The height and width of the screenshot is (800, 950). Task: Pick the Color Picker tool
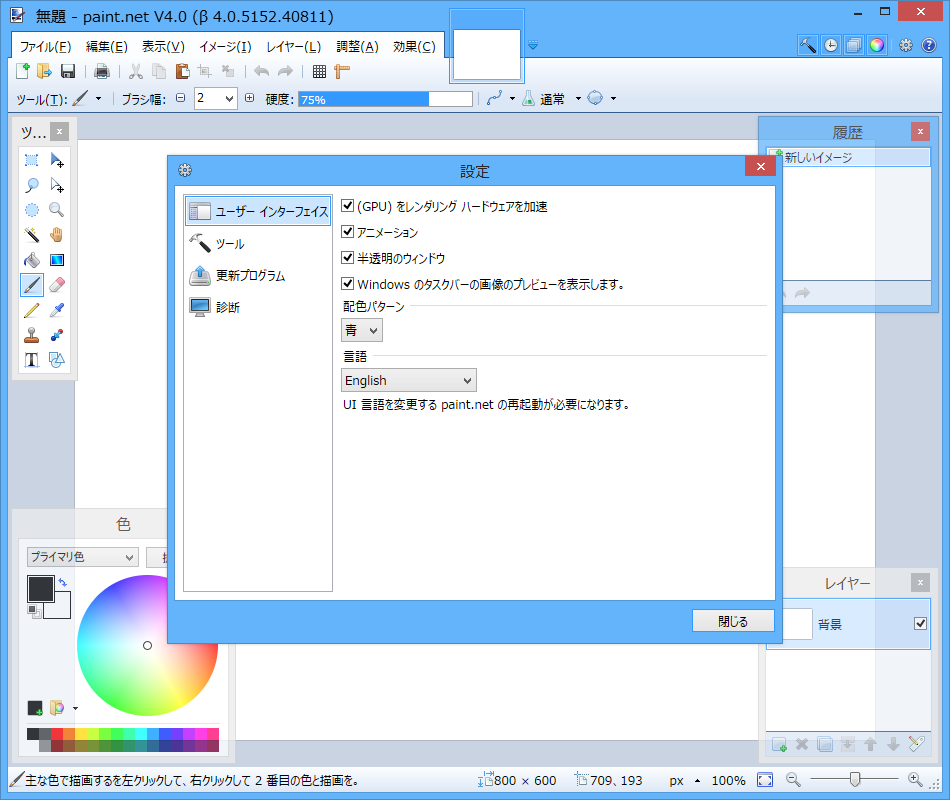click(x=57, y=309)
